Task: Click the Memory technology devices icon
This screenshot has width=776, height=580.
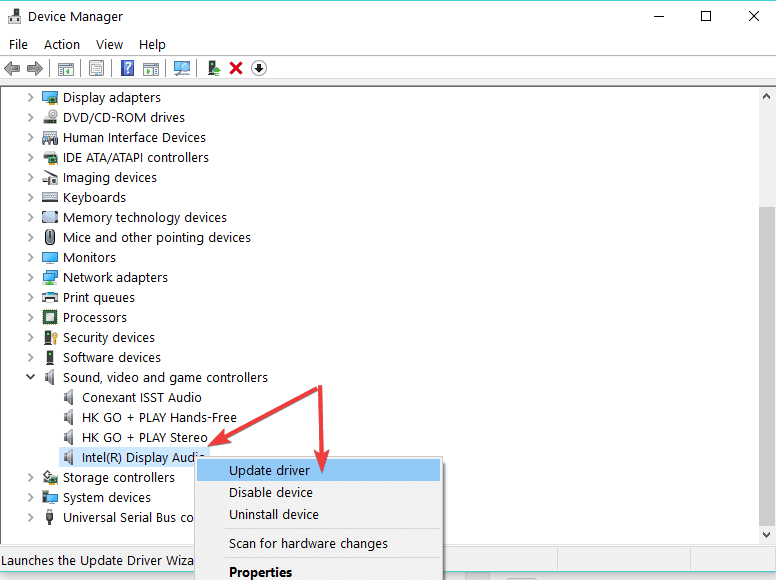Action: pyautogui.click(x=49, y=217)
